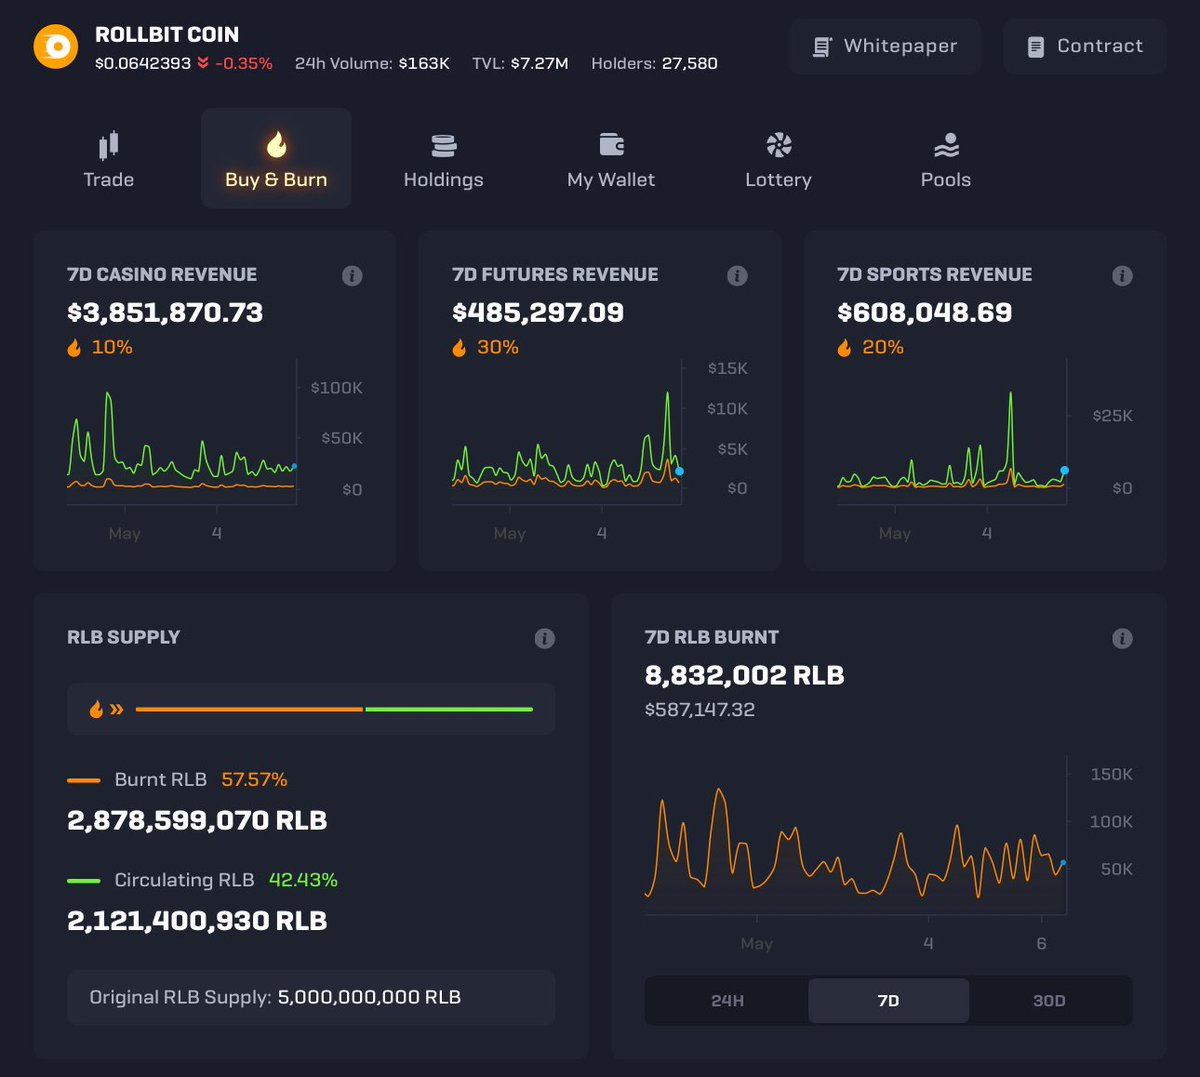The image size is (1200, 1077).
Task: Click the info icon on RLB Supply card
Action: coord(544,638)
